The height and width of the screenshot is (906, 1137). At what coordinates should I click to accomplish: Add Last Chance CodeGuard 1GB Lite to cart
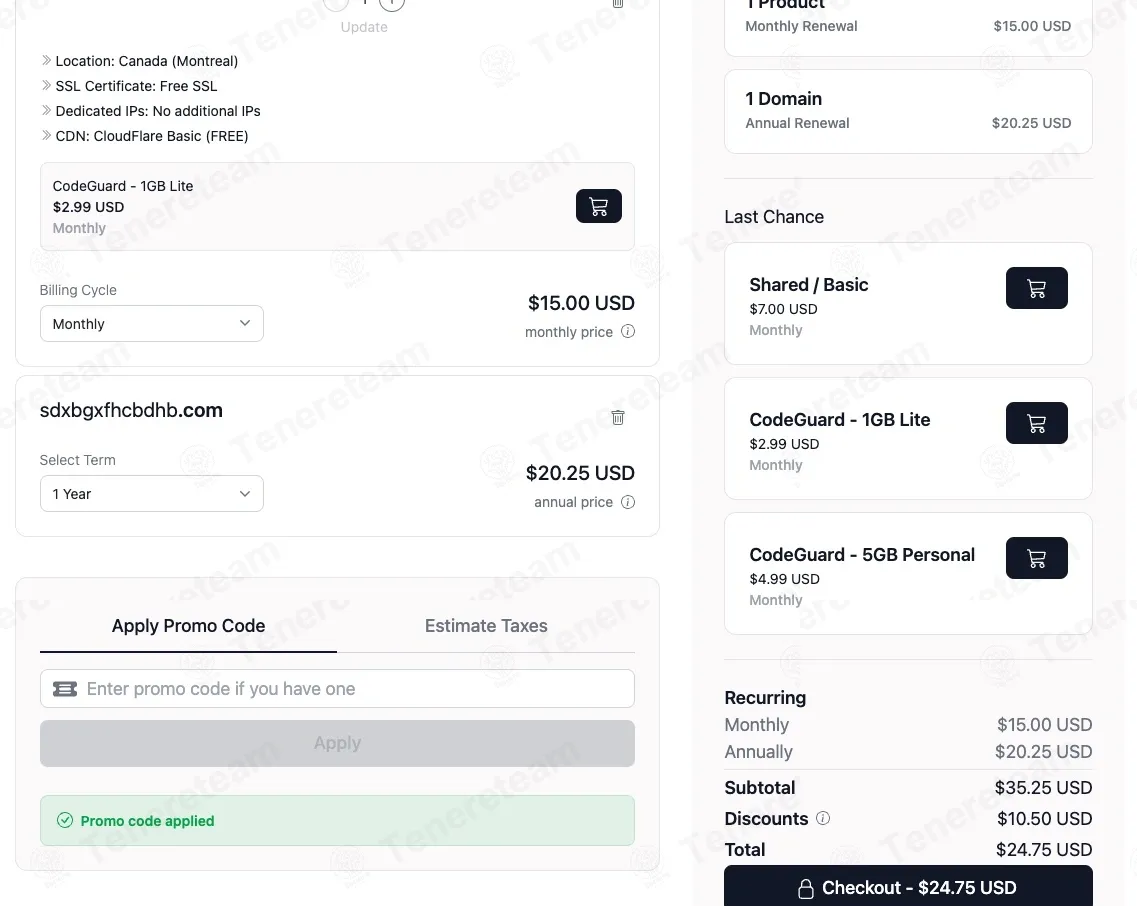pos(1036,423)
